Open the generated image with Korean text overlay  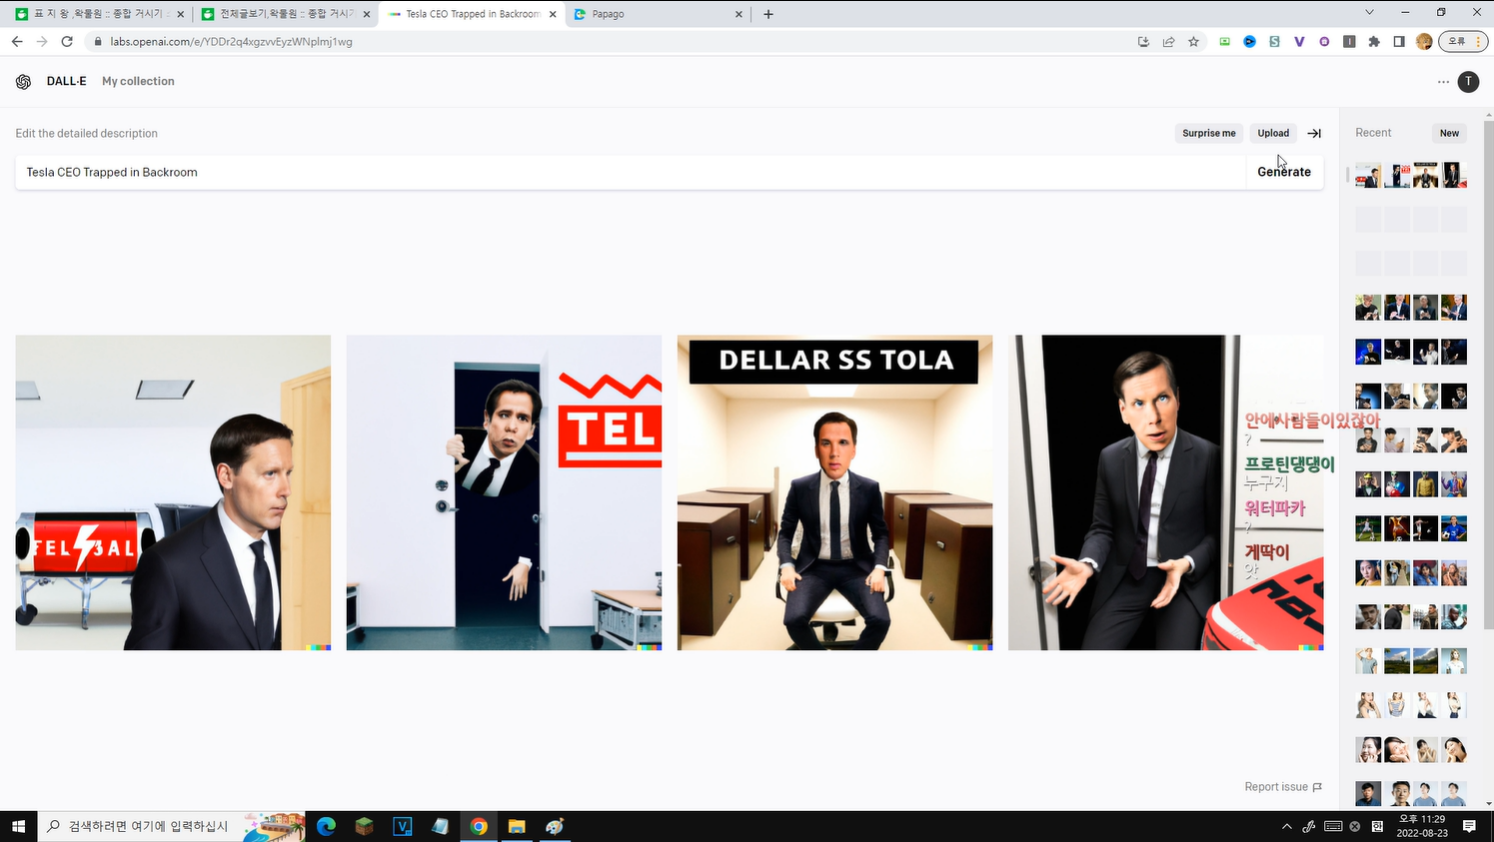pos(1166,493)
